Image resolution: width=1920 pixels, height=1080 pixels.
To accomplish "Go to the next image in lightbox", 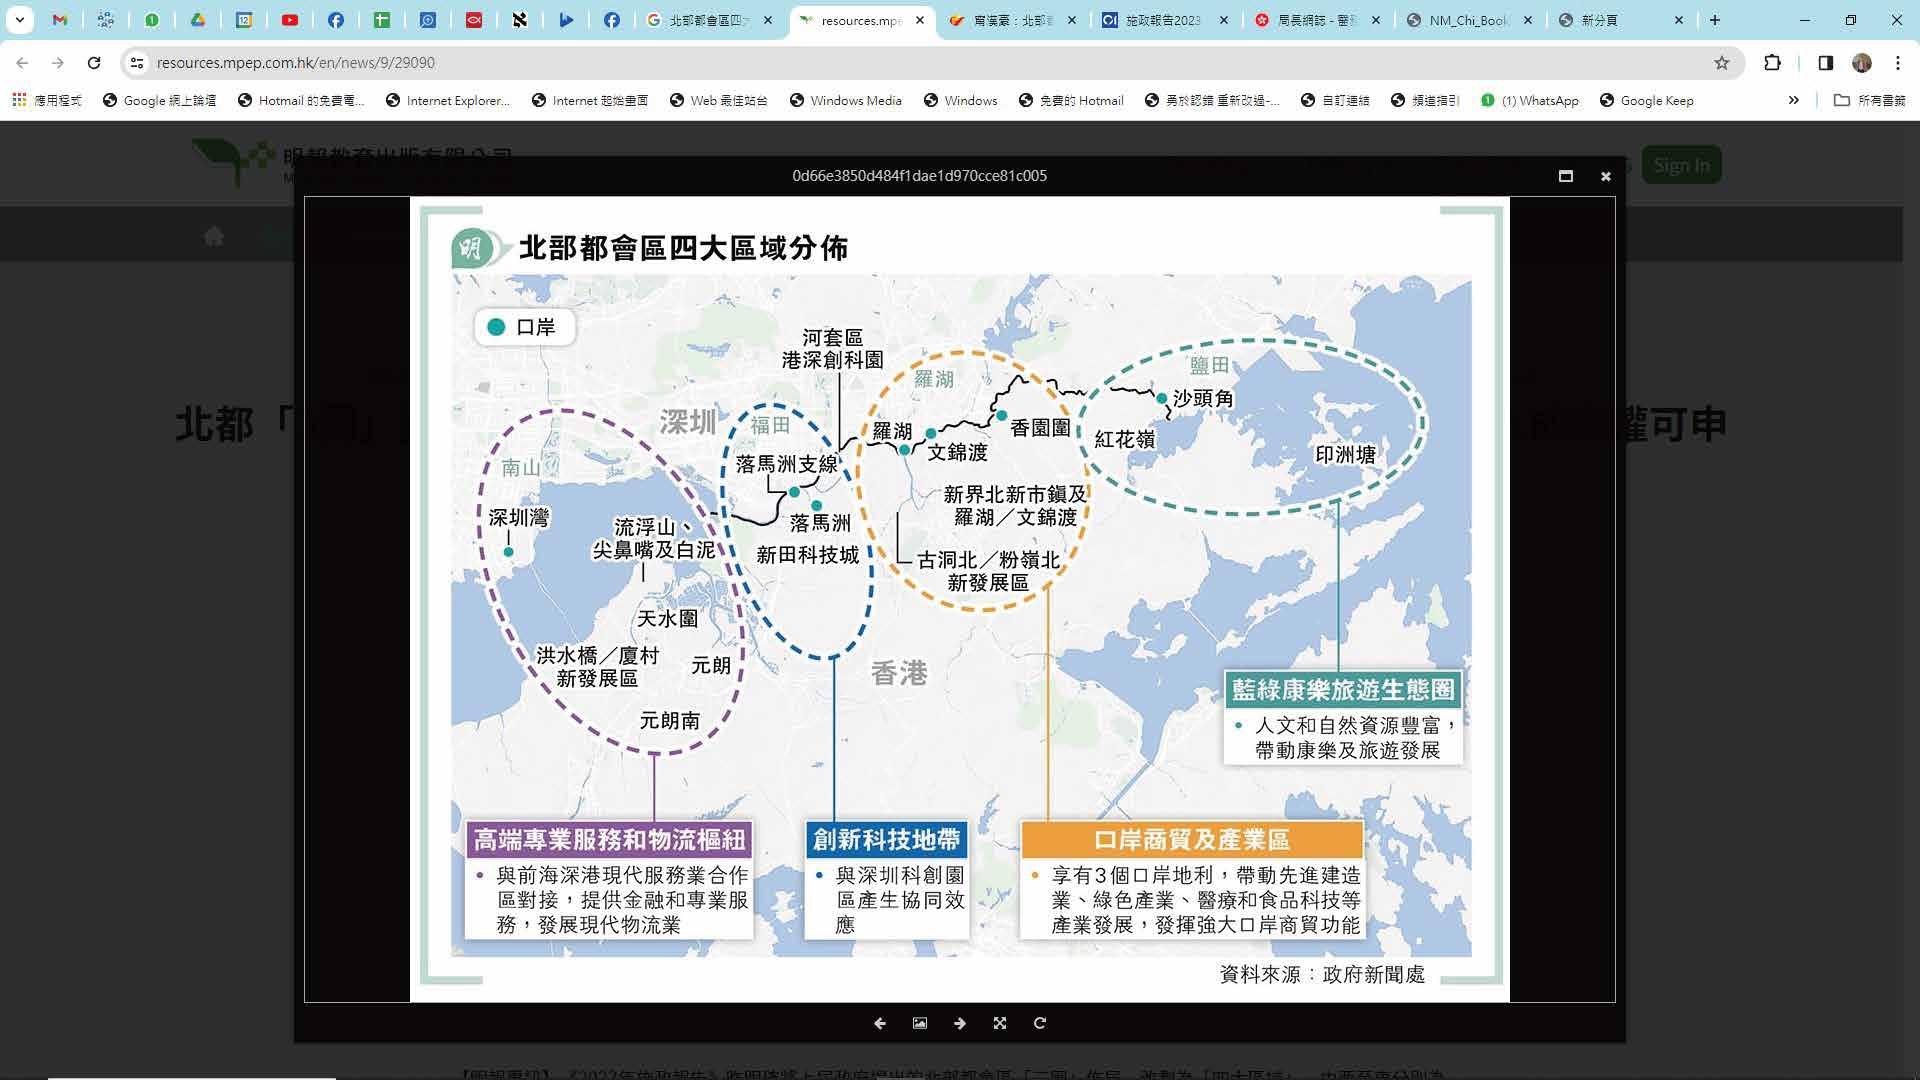I will click(x=960, y=1023).
